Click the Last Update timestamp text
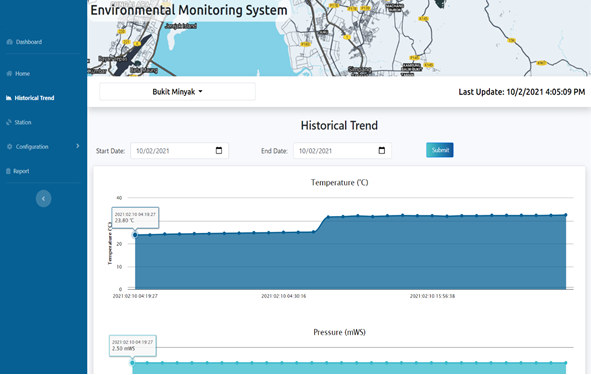Viewport: 591px width, 375px height. (x=522, y=92)
